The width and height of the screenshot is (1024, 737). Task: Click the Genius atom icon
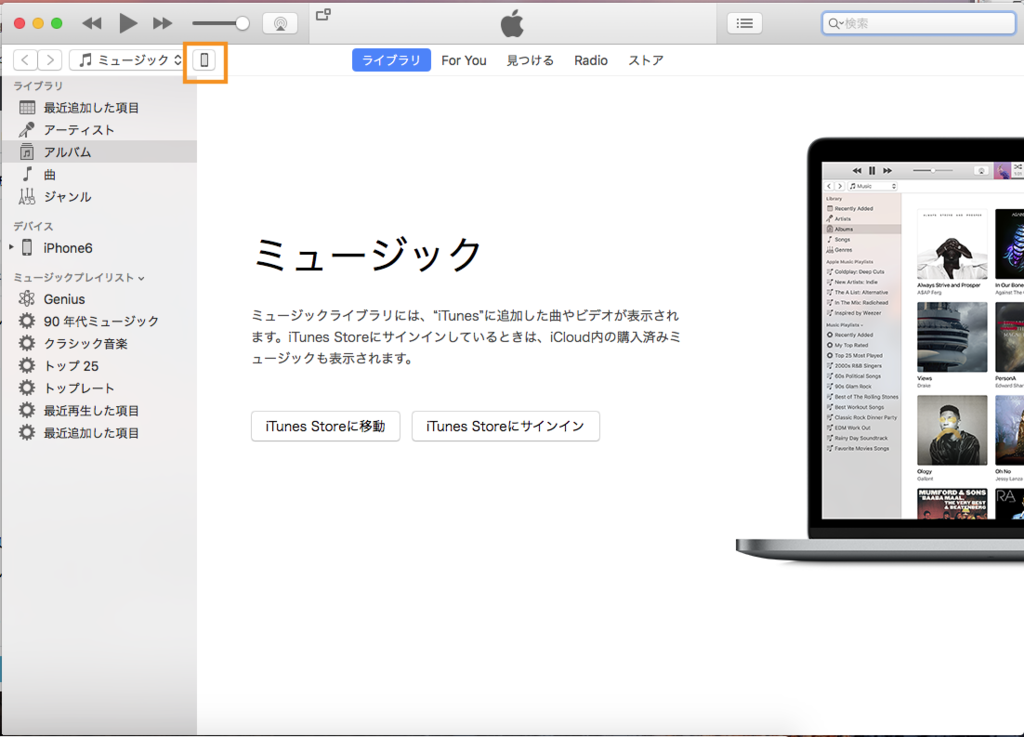click(x=27, y=299)
